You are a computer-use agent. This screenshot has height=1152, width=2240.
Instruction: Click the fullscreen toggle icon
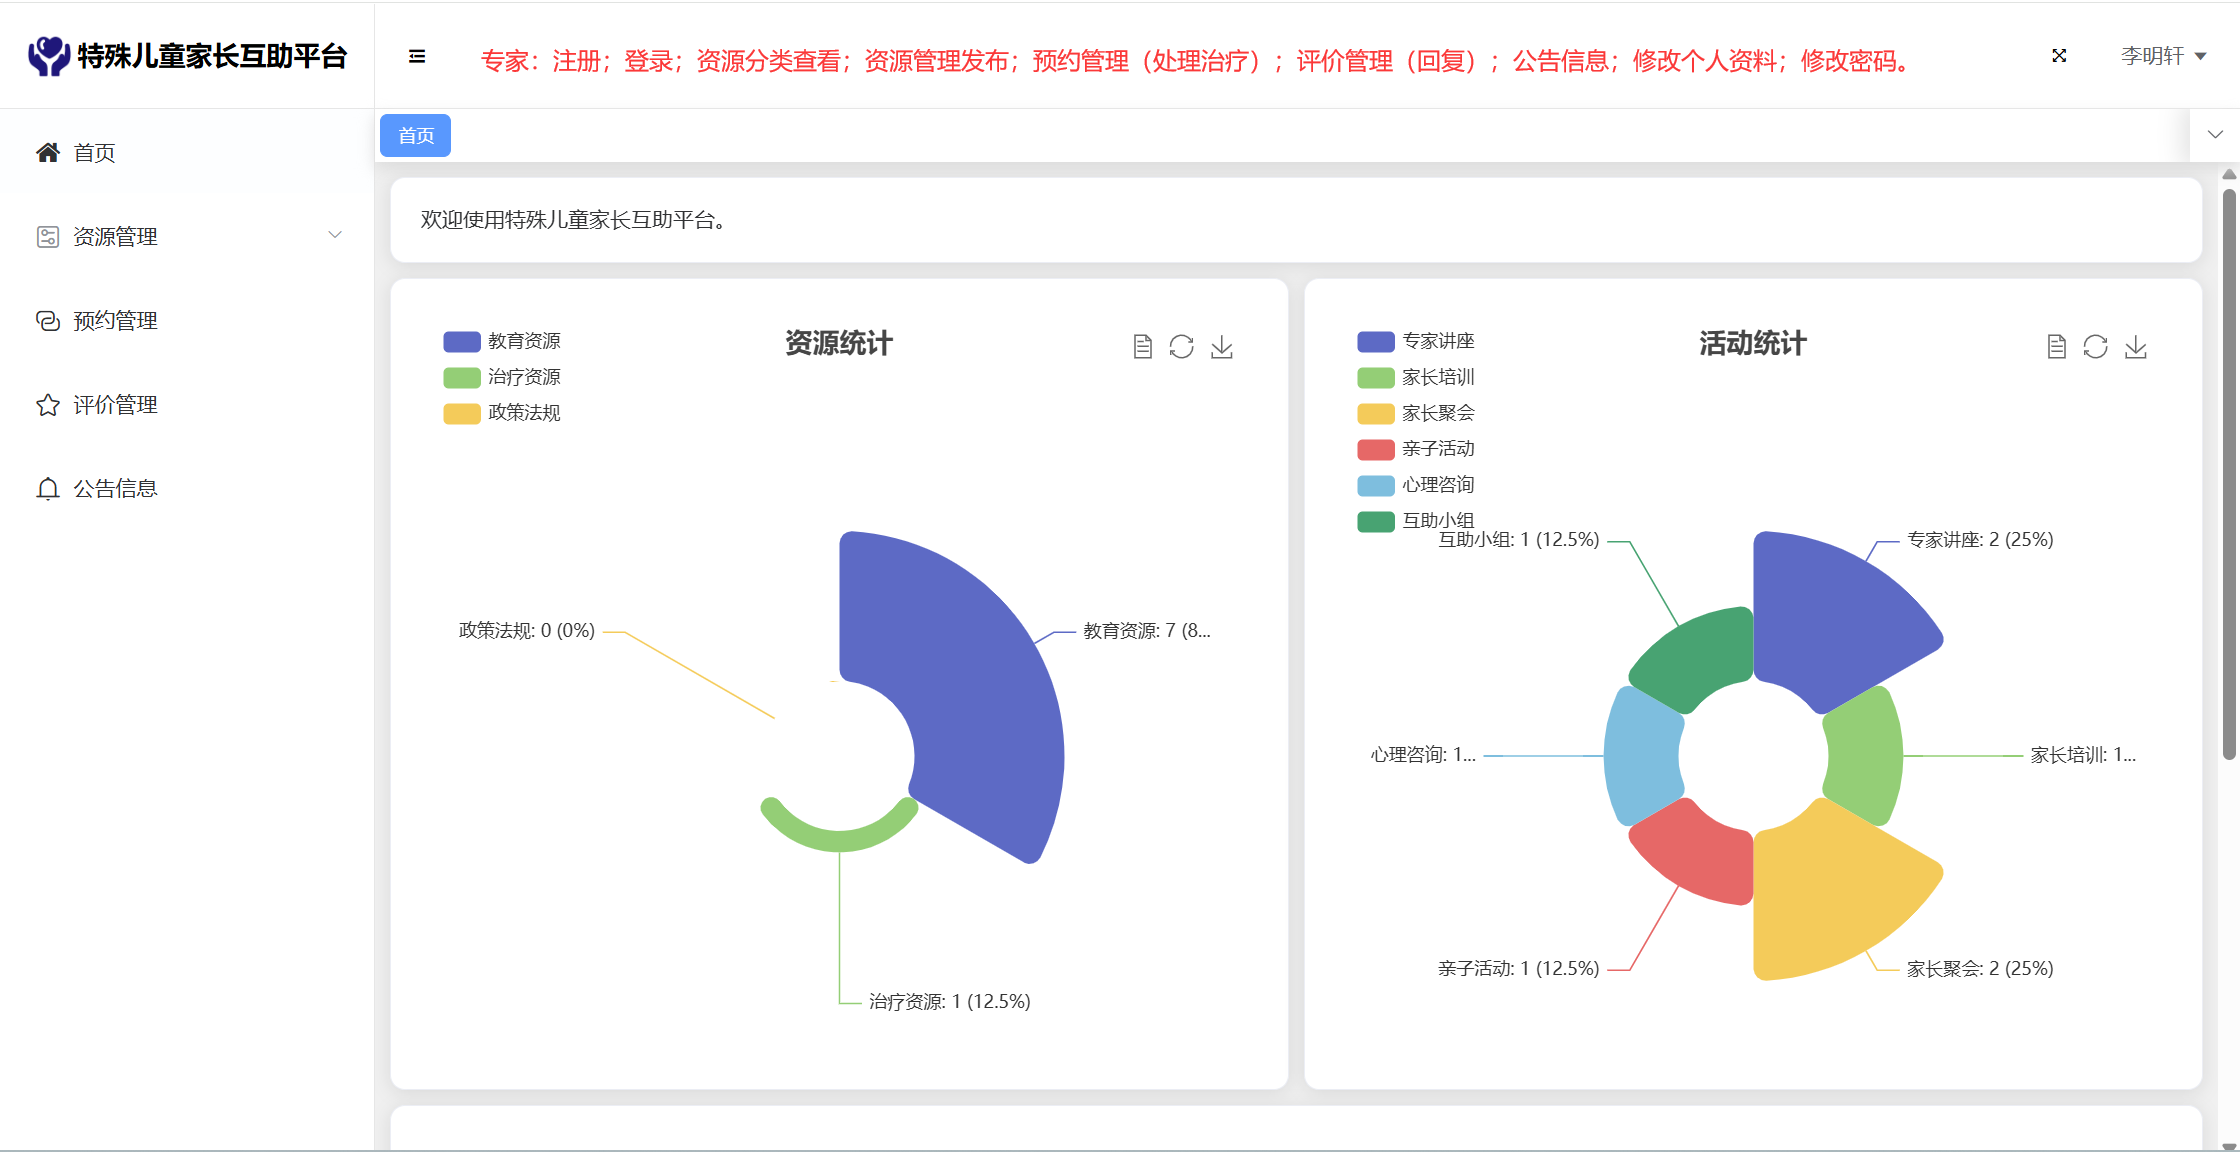pos(2059,56)
